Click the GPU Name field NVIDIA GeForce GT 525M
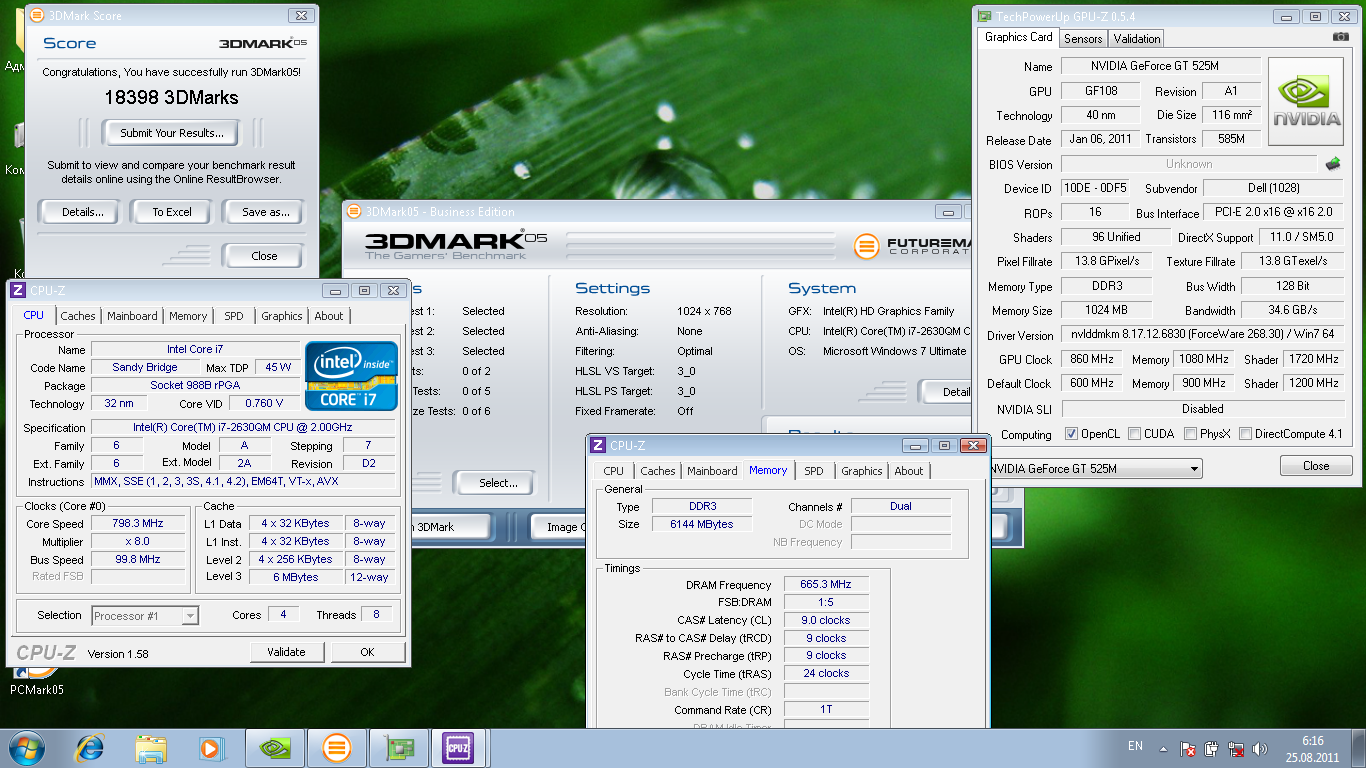This screenshot has height=768, width=1366. pyautogui.click(x=1160, y=66)
